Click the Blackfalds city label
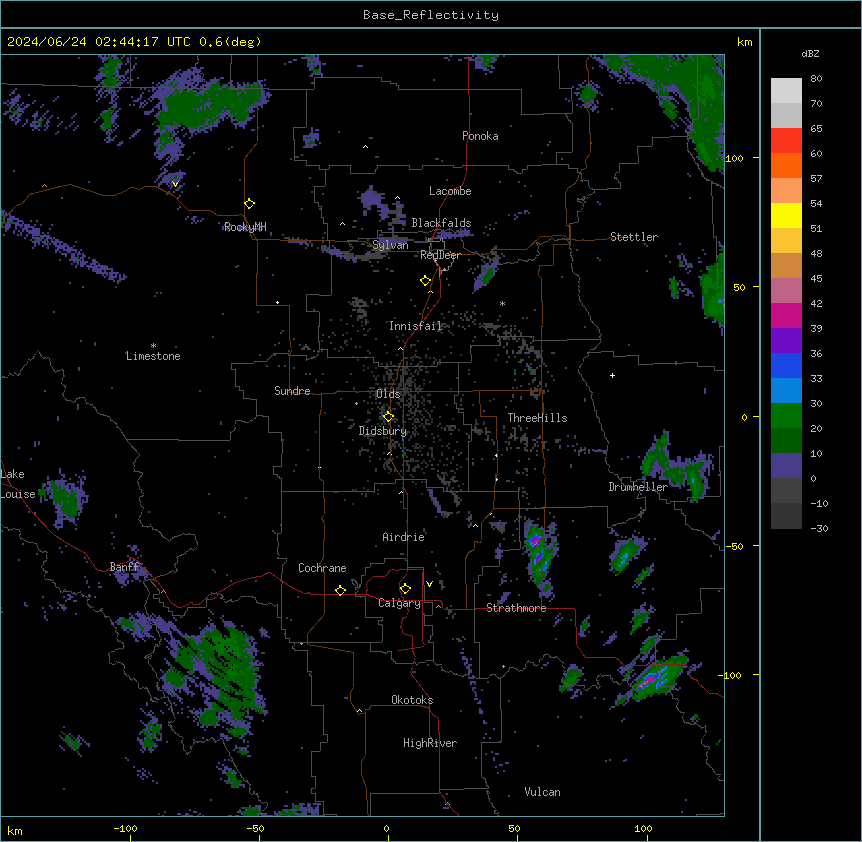Screen dimensions: 862x842 (441, 223)
